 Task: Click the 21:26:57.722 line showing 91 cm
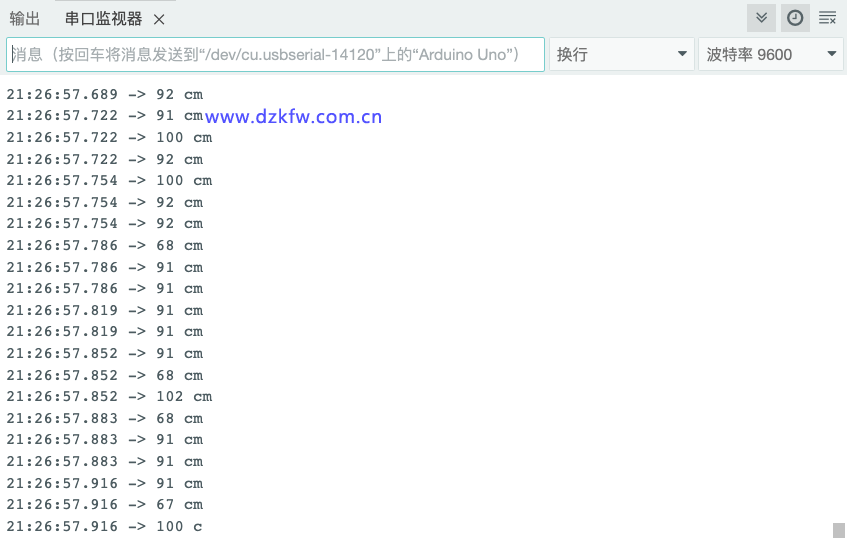(x=104, y=116)
